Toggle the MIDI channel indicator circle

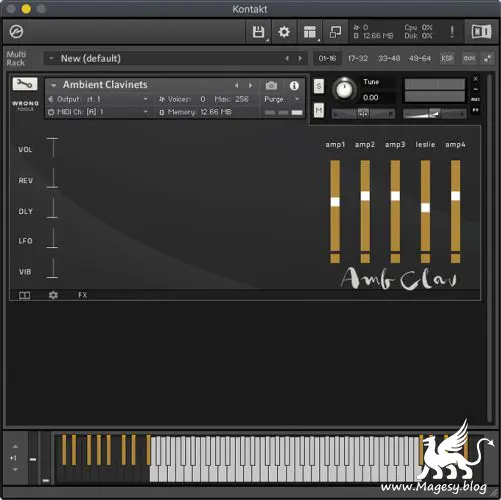[51, 112]
